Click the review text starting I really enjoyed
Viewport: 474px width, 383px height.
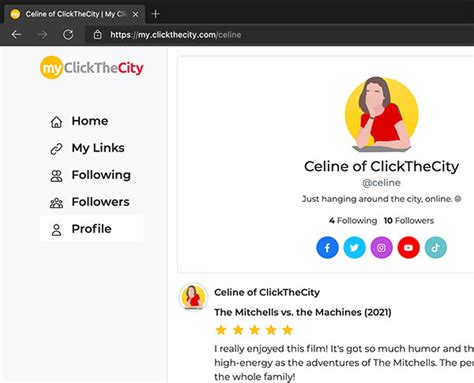click(344, 363)
